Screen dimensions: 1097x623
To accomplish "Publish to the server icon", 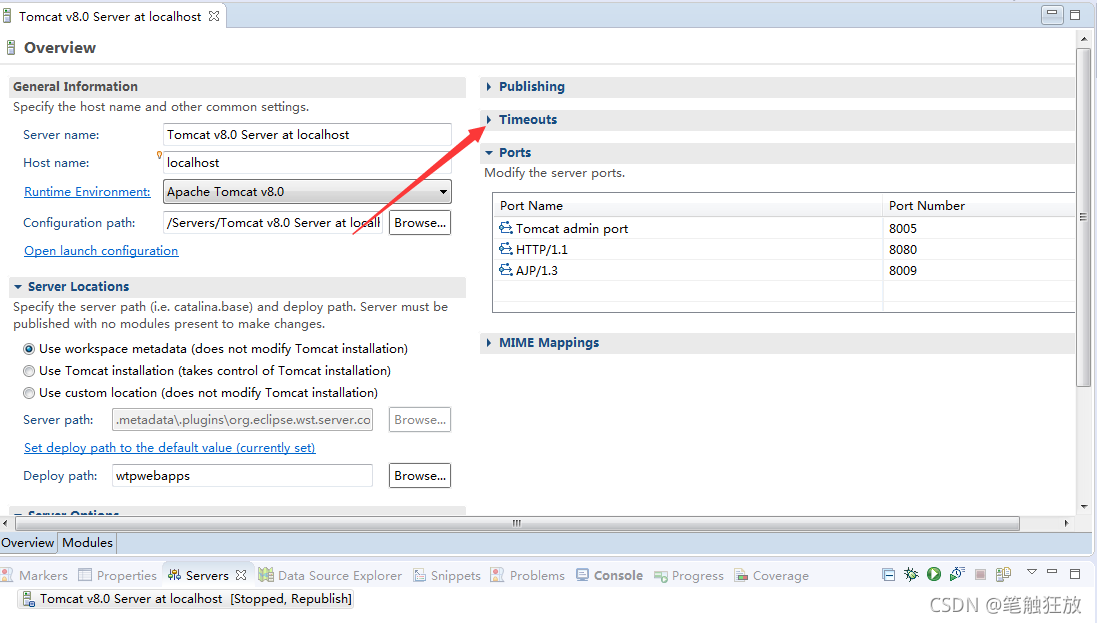I will pos(1003,575).
